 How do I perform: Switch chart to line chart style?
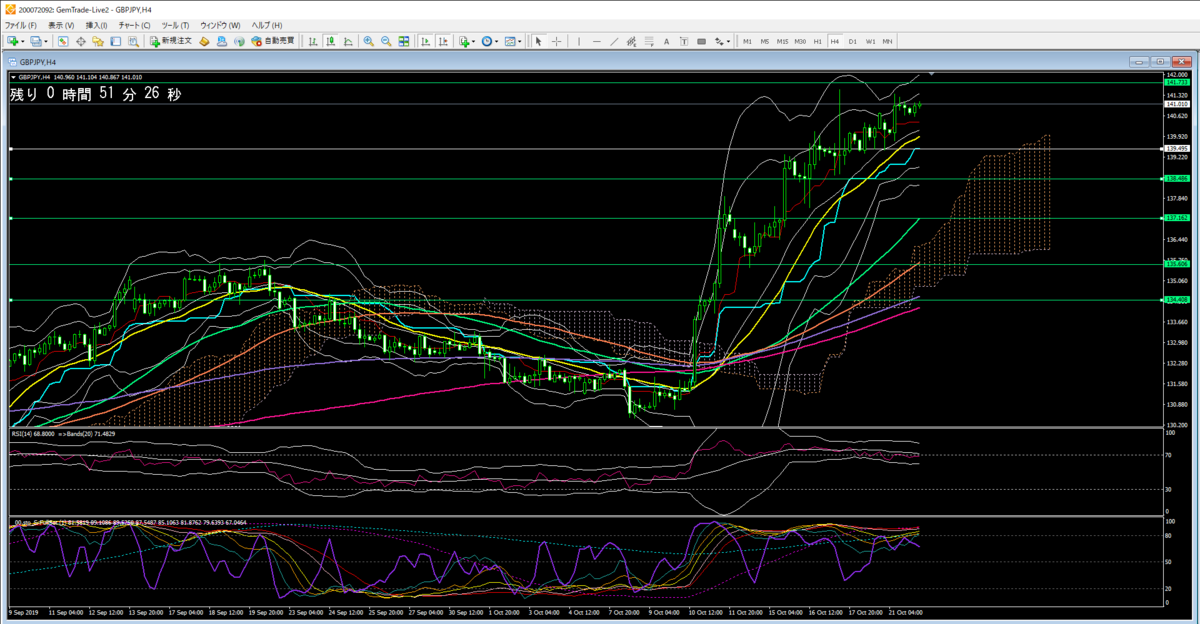click(x=347, y=41)
